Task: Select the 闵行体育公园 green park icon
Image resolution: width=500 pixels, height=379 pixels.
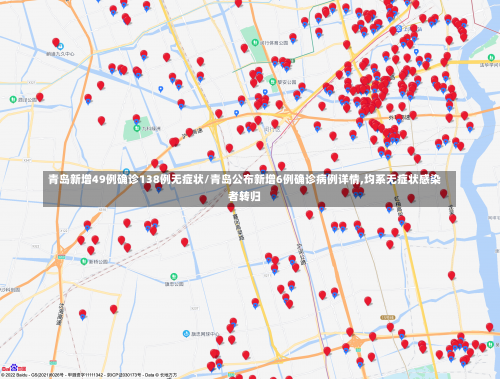Action: pos(255,42)
